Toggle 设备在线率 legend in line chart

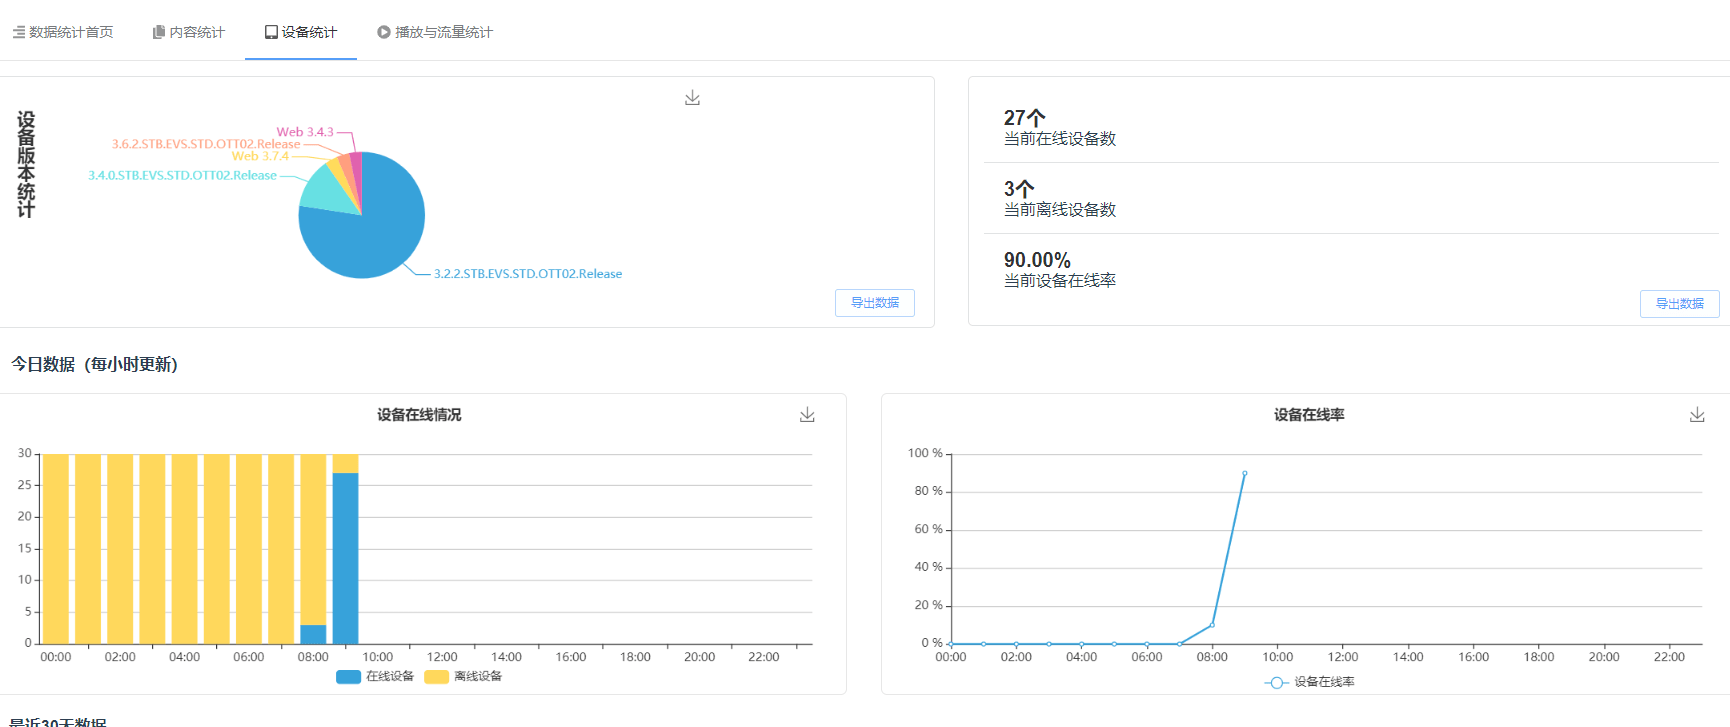[x=1310, y=682]
